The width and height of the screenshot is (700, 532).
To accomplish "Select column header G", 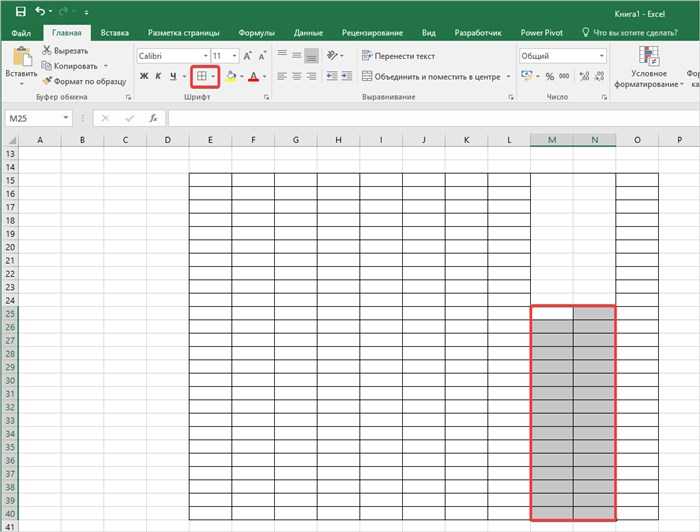I will (x=296, y=140).
